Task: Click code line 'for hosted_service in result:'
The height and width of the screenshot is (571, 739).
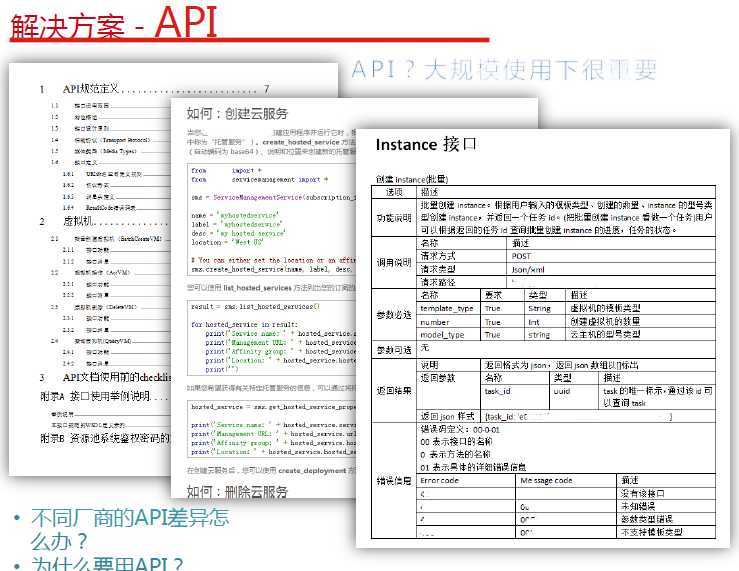Action: coord(244,324)
